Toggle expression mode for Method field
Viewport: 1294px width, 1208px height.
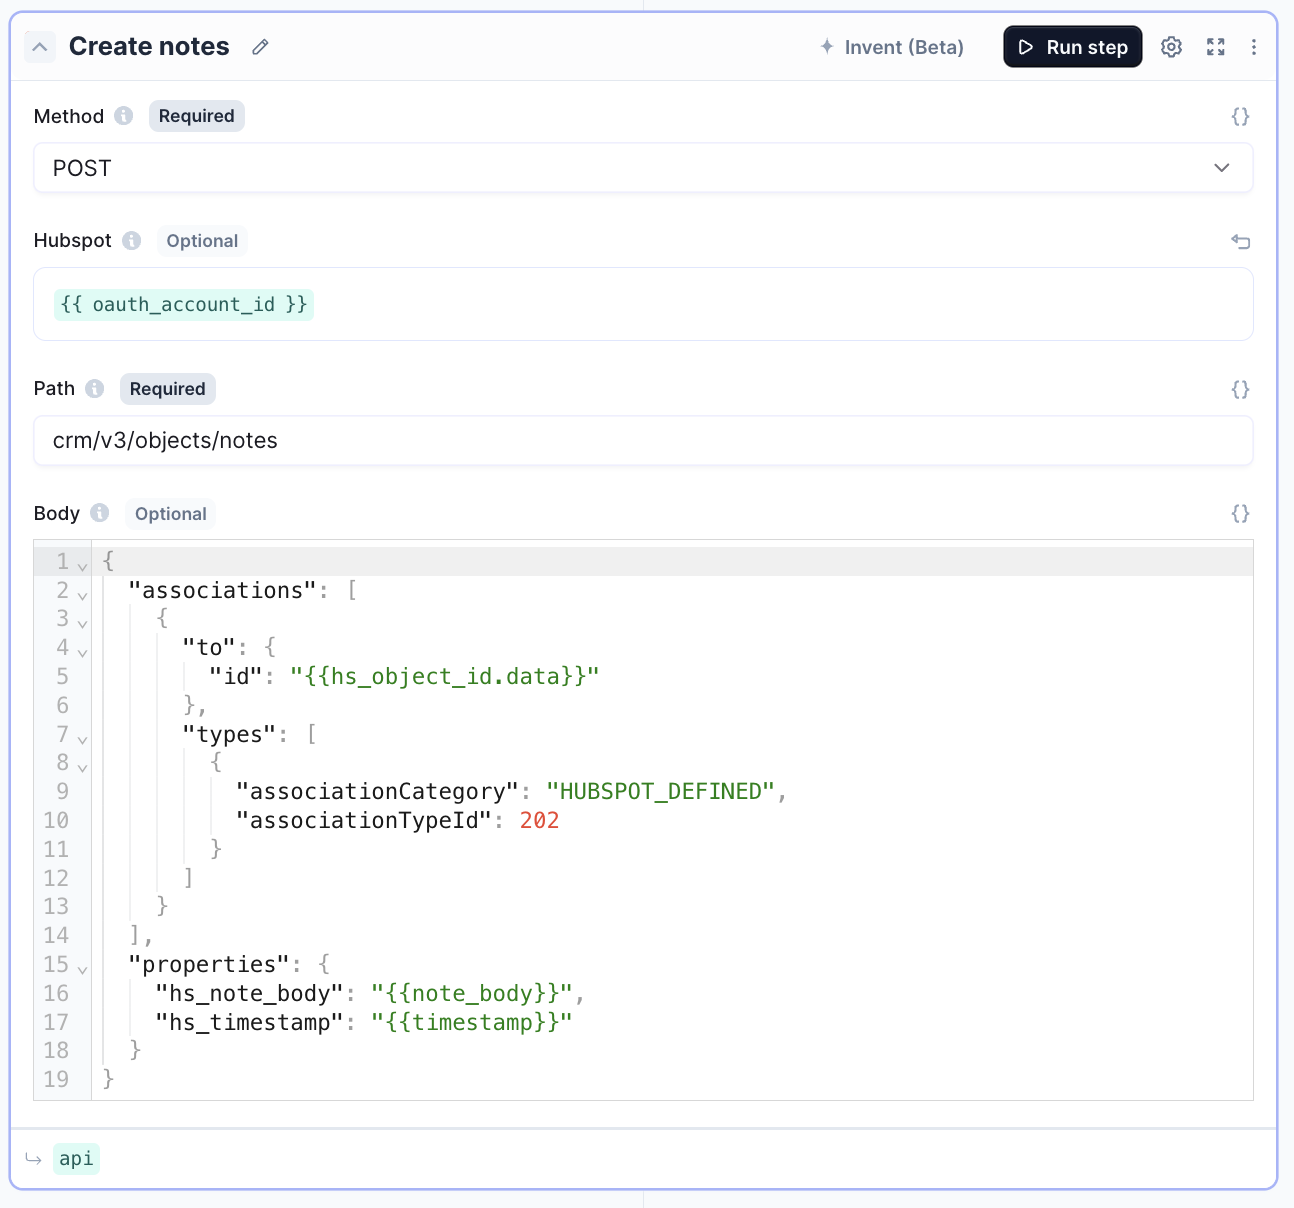pyautogui.click(x=1240, y=116)
